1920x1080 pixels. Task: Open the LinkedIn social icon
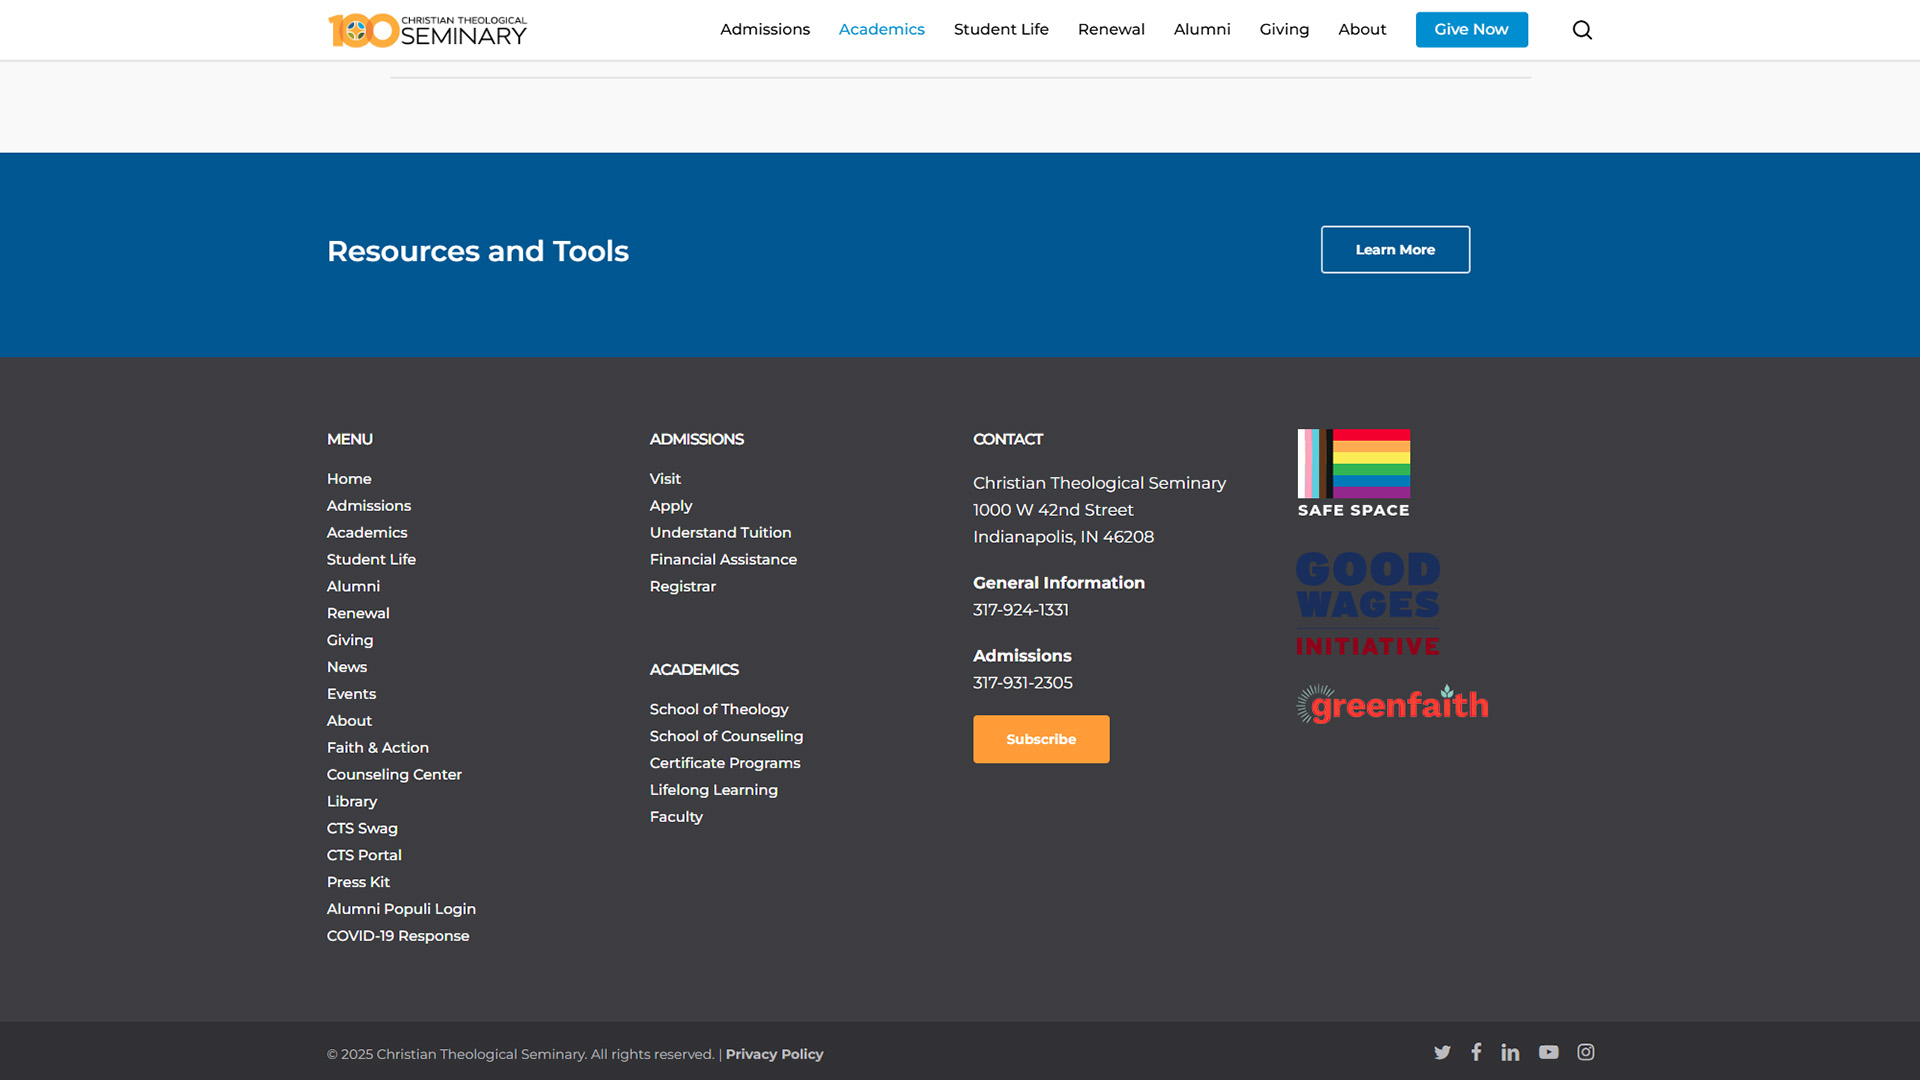pyautogui.click(x=1510, y=1052)
